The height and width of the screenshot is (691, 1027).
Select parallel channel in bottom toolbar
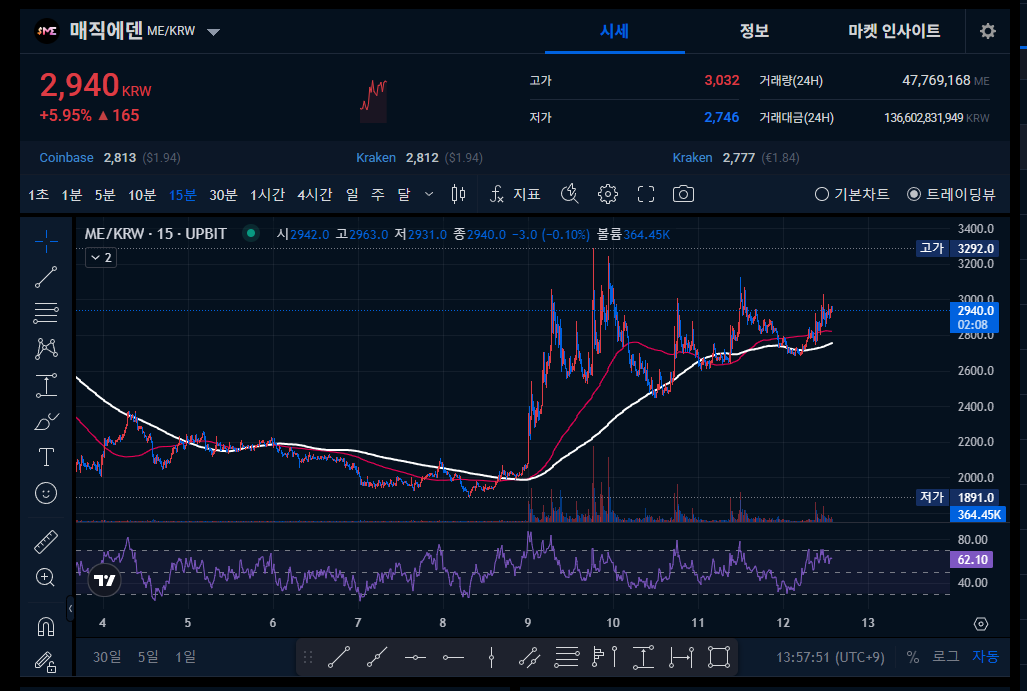click(529, 657)
